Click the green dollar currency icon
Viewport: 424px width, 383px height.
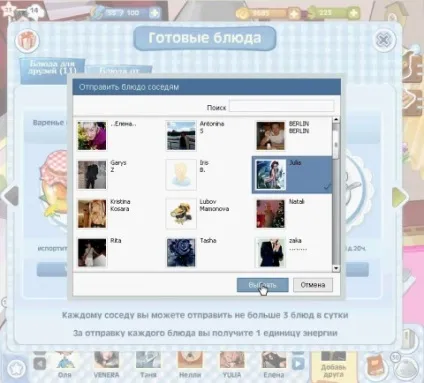click(311, 13)
